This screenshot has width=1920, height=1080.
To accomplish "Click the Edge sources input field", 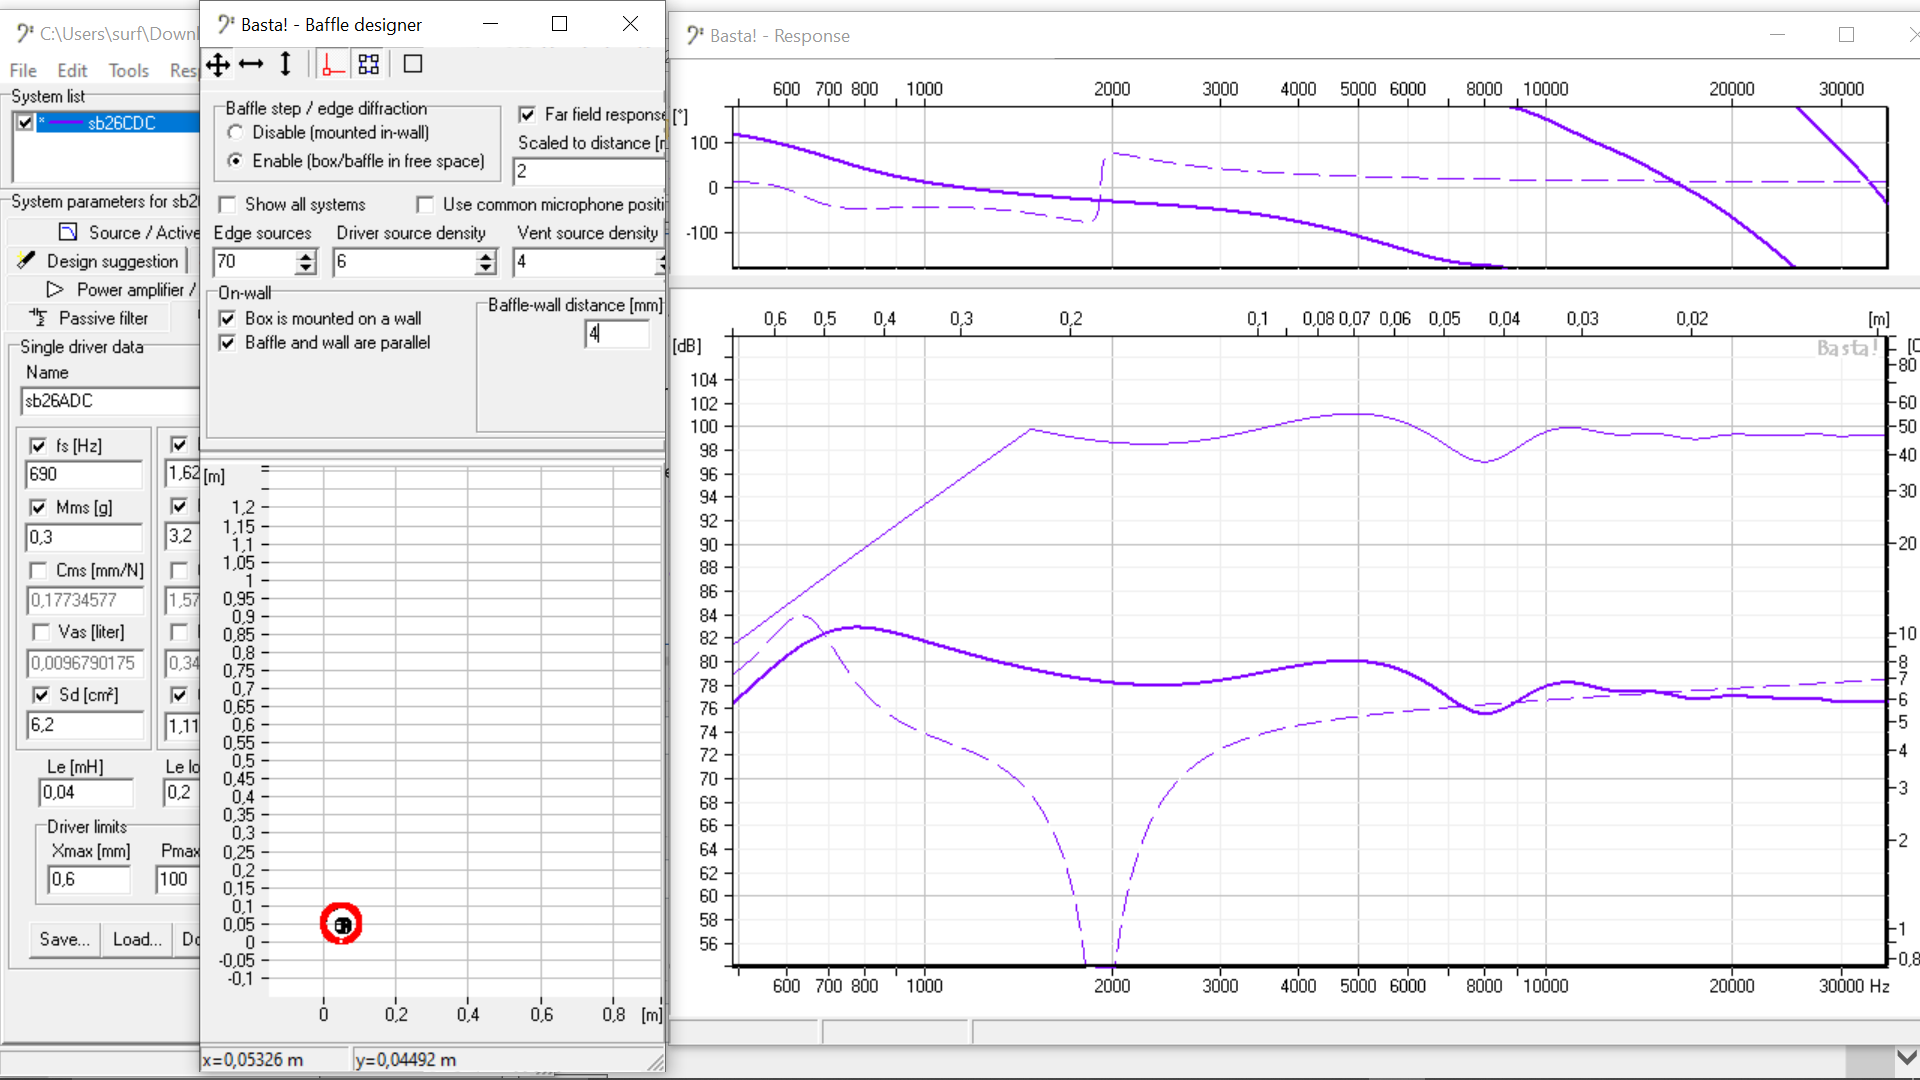I will pyautogui.click(x=255, y=262).
